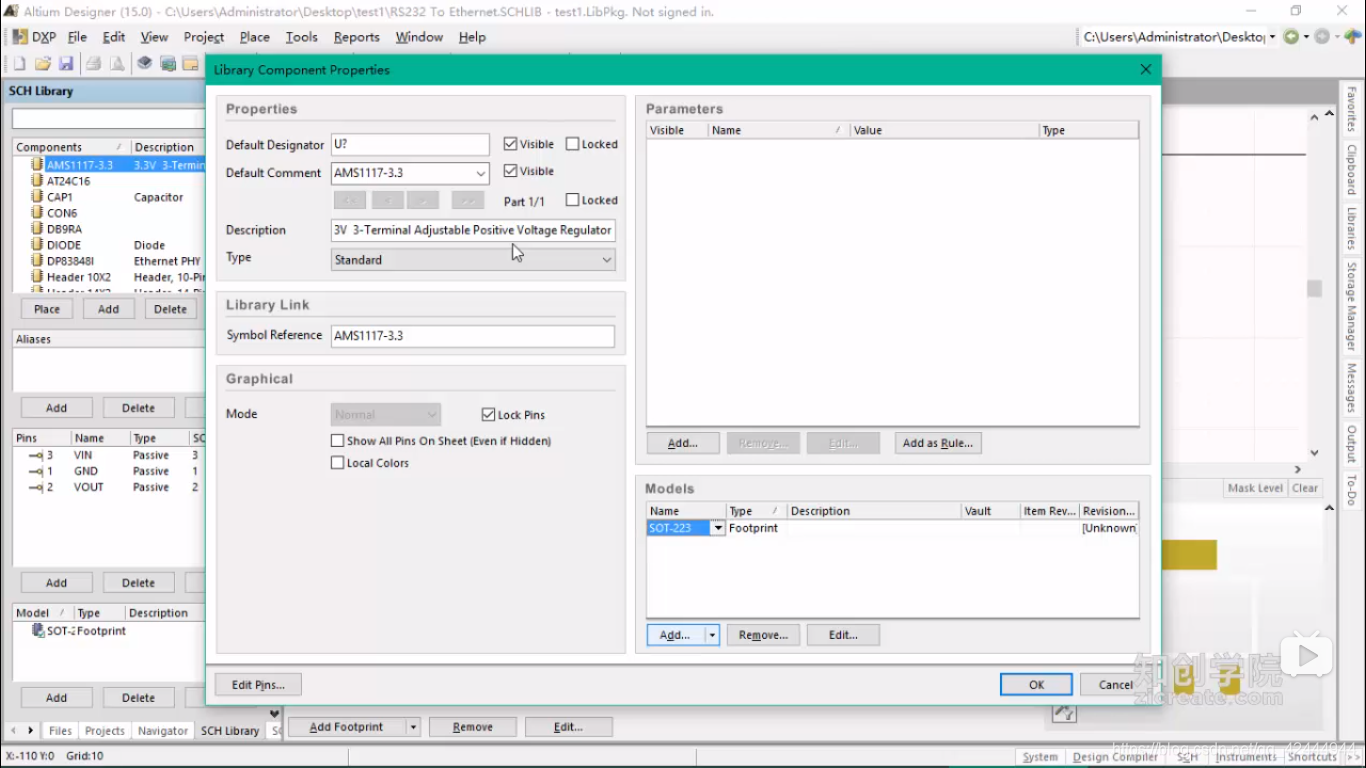Enable the Local Colors checkbox

coord(338,463)
